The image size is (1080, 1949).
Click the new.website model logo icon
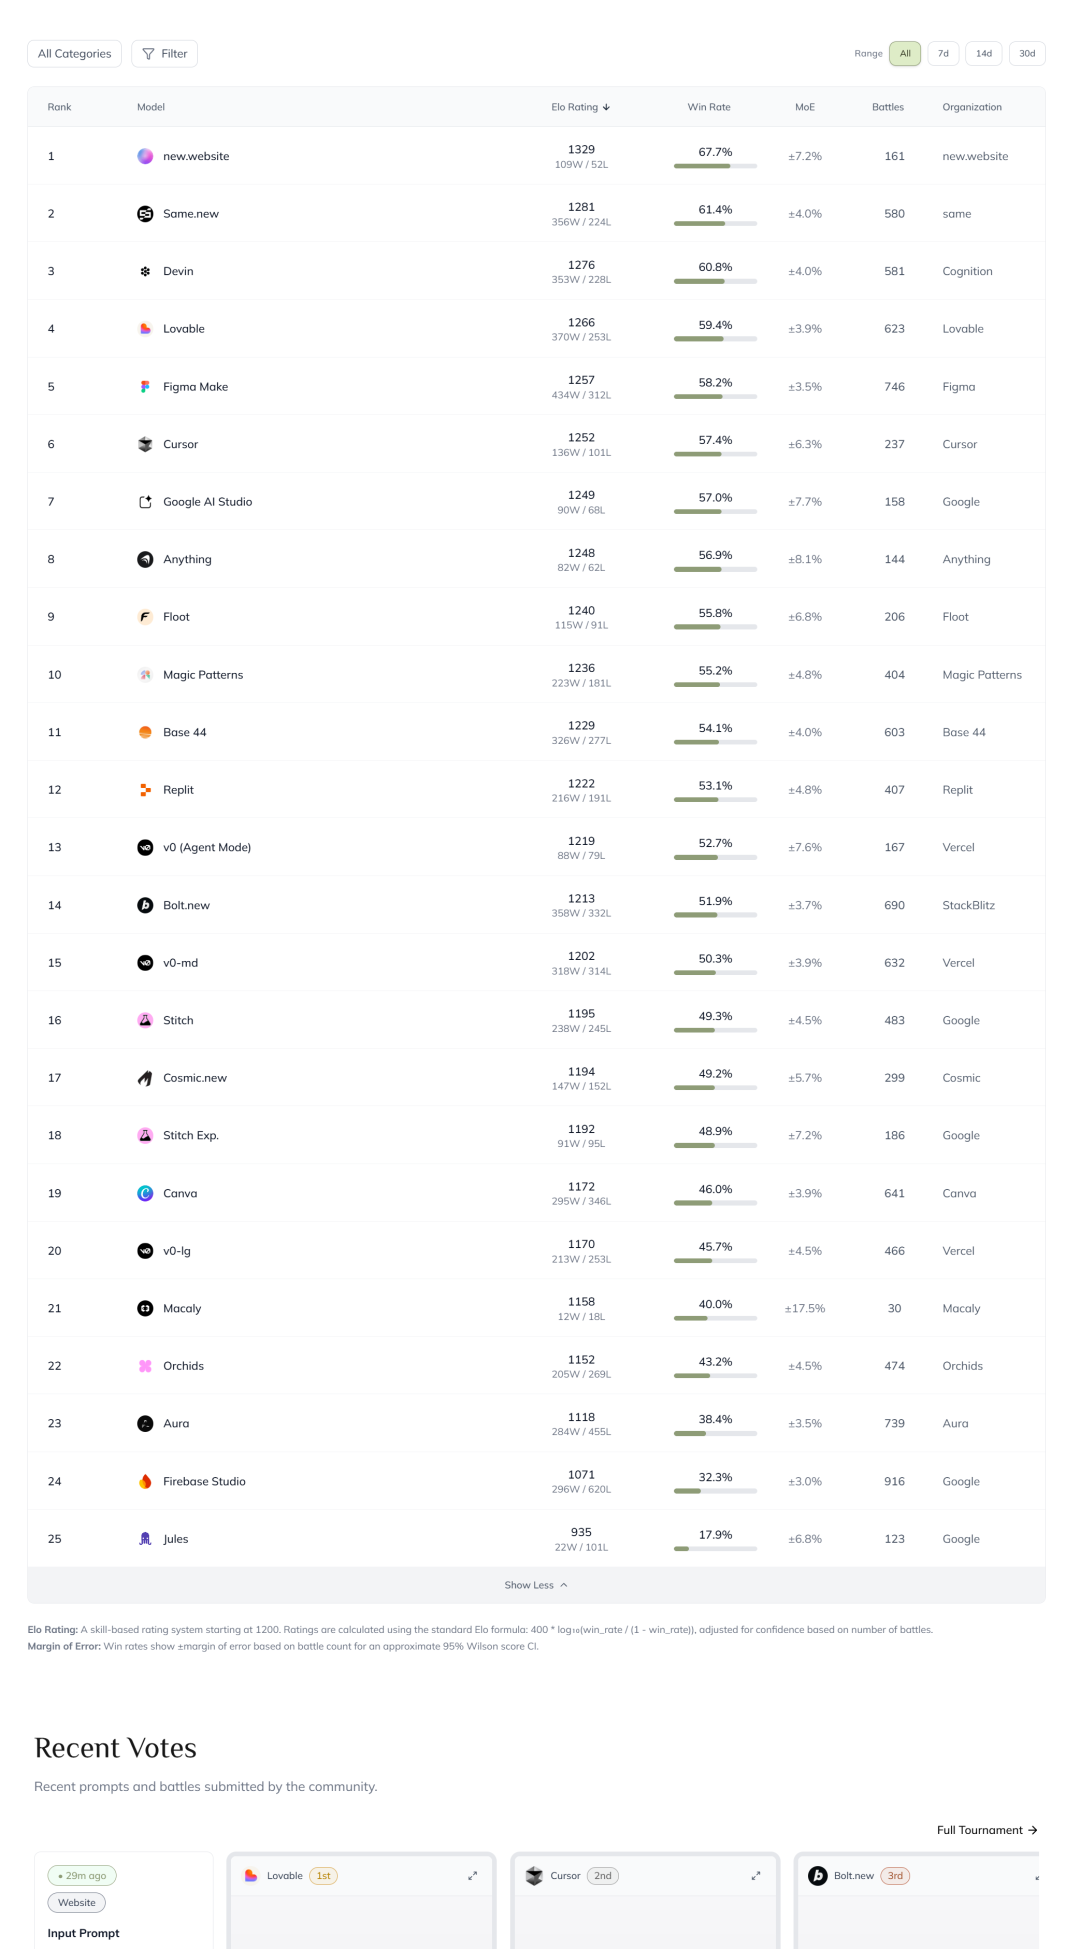(x=145, y=156)
